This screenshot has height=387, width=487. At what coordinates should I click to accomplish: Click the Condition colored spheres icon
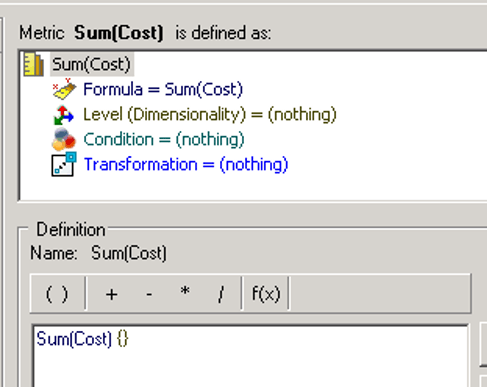64,139
